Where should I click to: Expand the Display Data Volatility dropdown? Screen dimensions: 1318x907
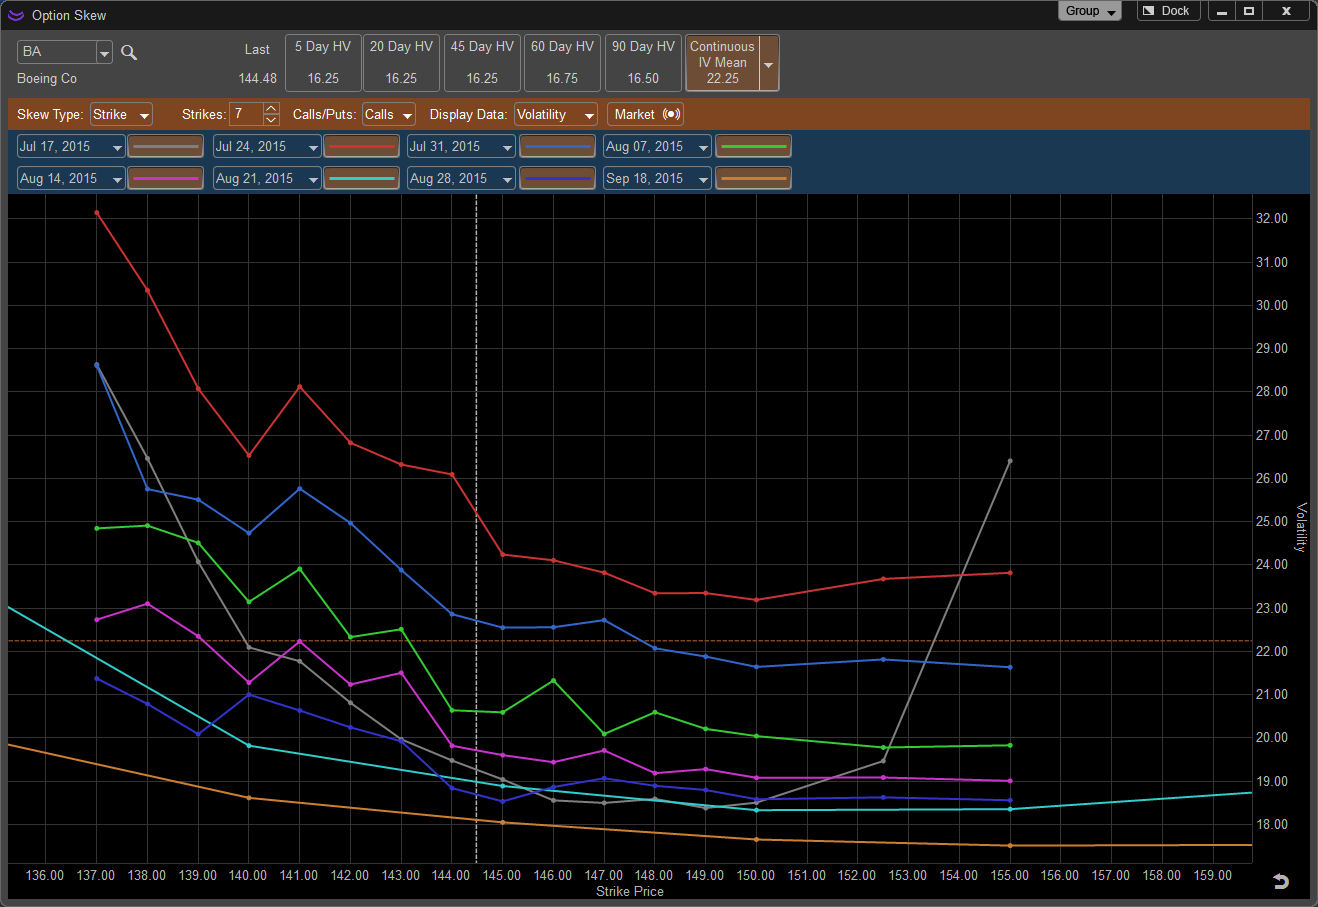[555, 115]
